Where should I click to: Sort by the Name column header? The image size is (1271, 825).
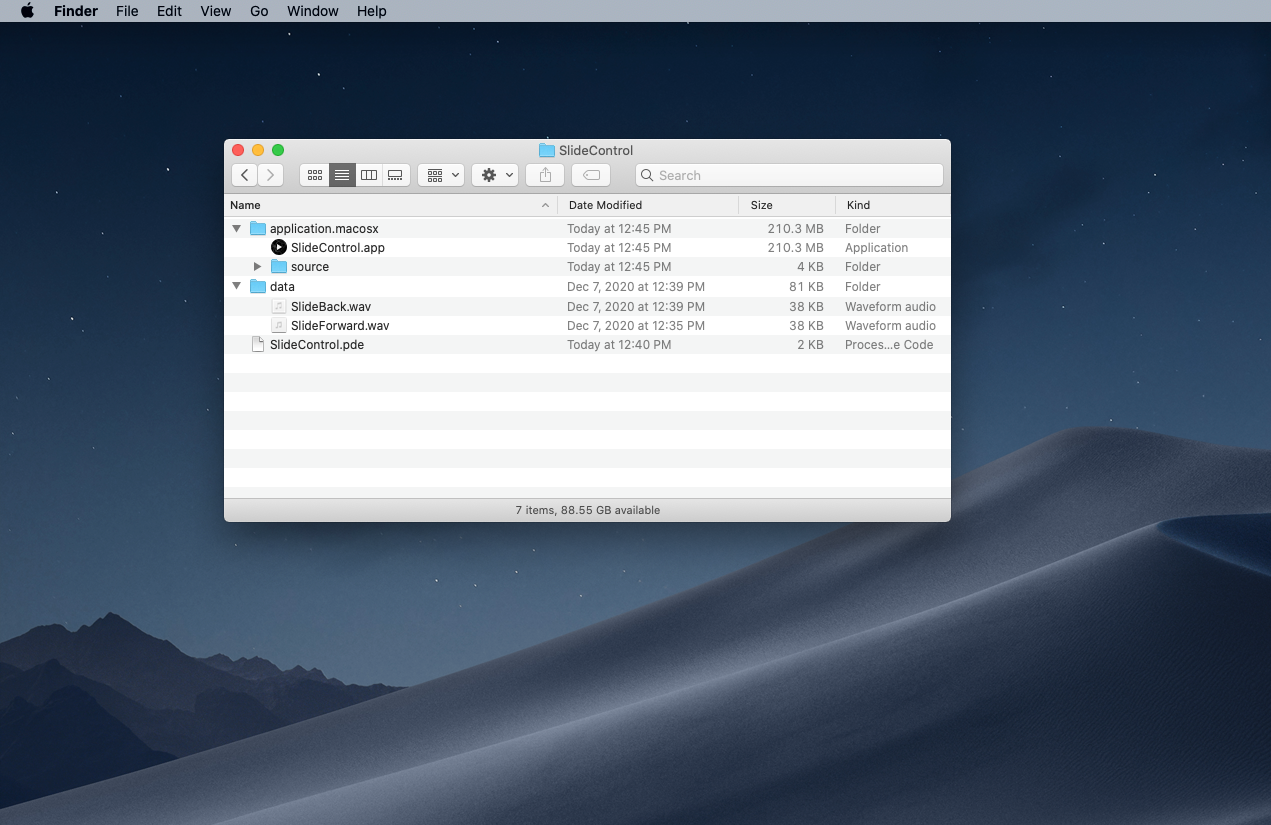(x=391, y=205)
